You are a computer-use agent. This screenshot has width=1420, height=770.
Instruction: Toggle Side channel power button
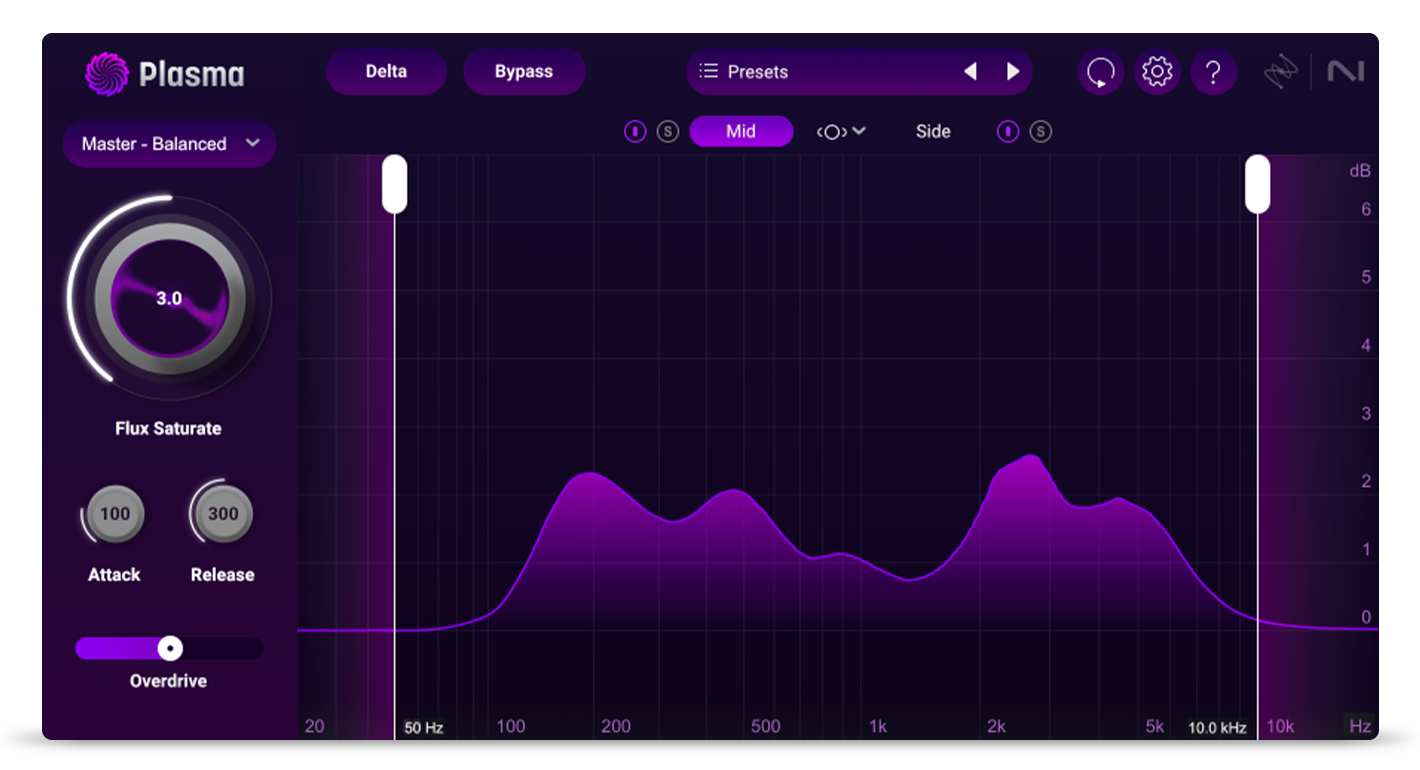(x=1008, y=131)
